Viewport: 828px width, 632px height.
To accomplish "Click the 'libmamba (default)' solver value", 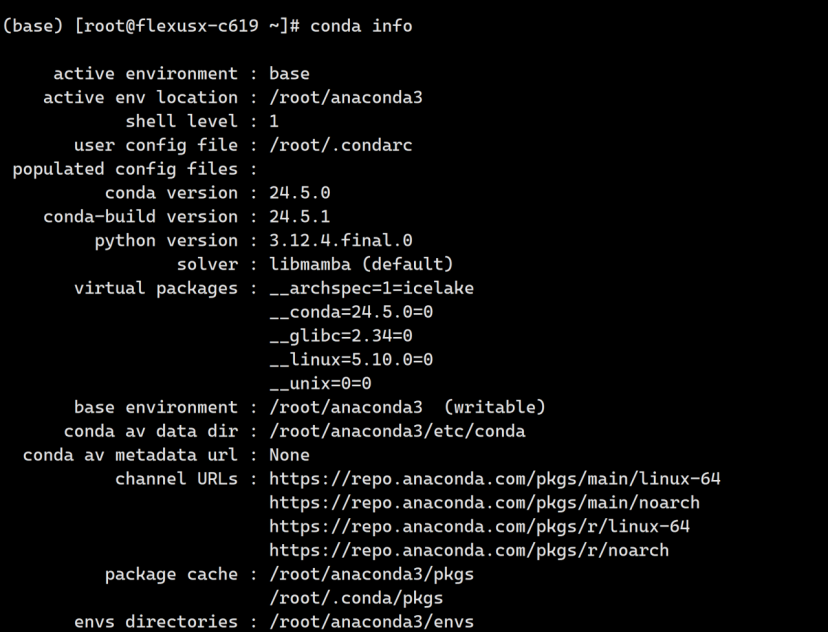I will pyautogui.click(x=361, y=265).
